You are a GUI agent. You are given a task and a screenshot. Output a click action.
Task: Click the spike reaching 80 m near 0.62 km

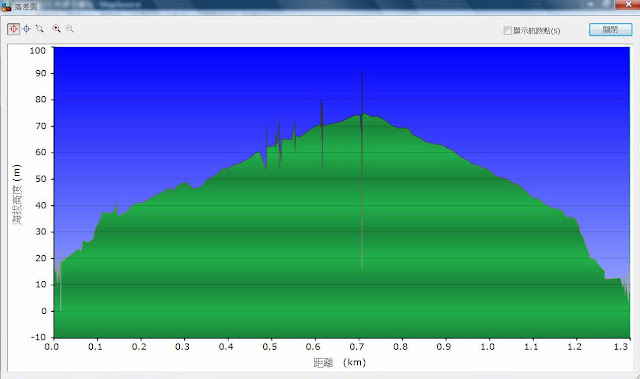pyautogui.click(x=322, y=102)
